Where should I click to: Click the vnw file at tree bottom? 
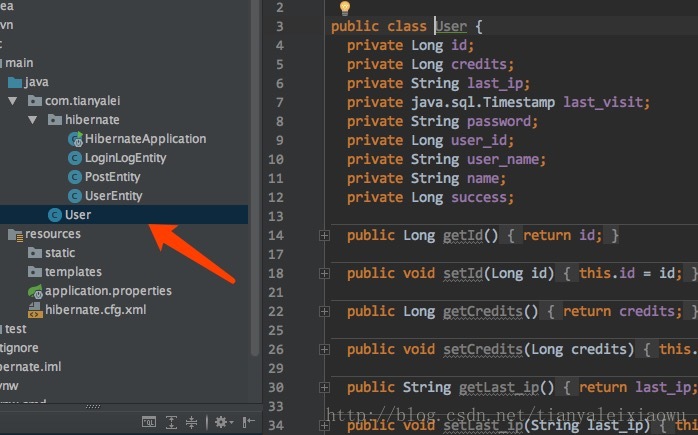(x=9, y=386)
